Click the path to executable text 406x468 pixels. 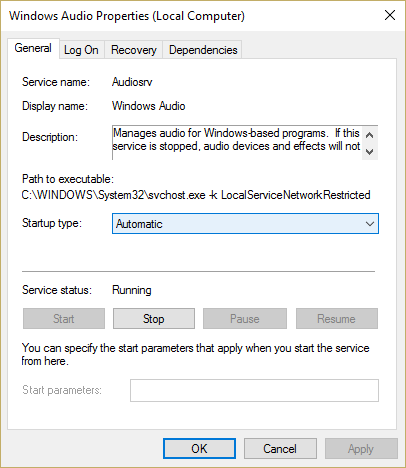(196, 195)
